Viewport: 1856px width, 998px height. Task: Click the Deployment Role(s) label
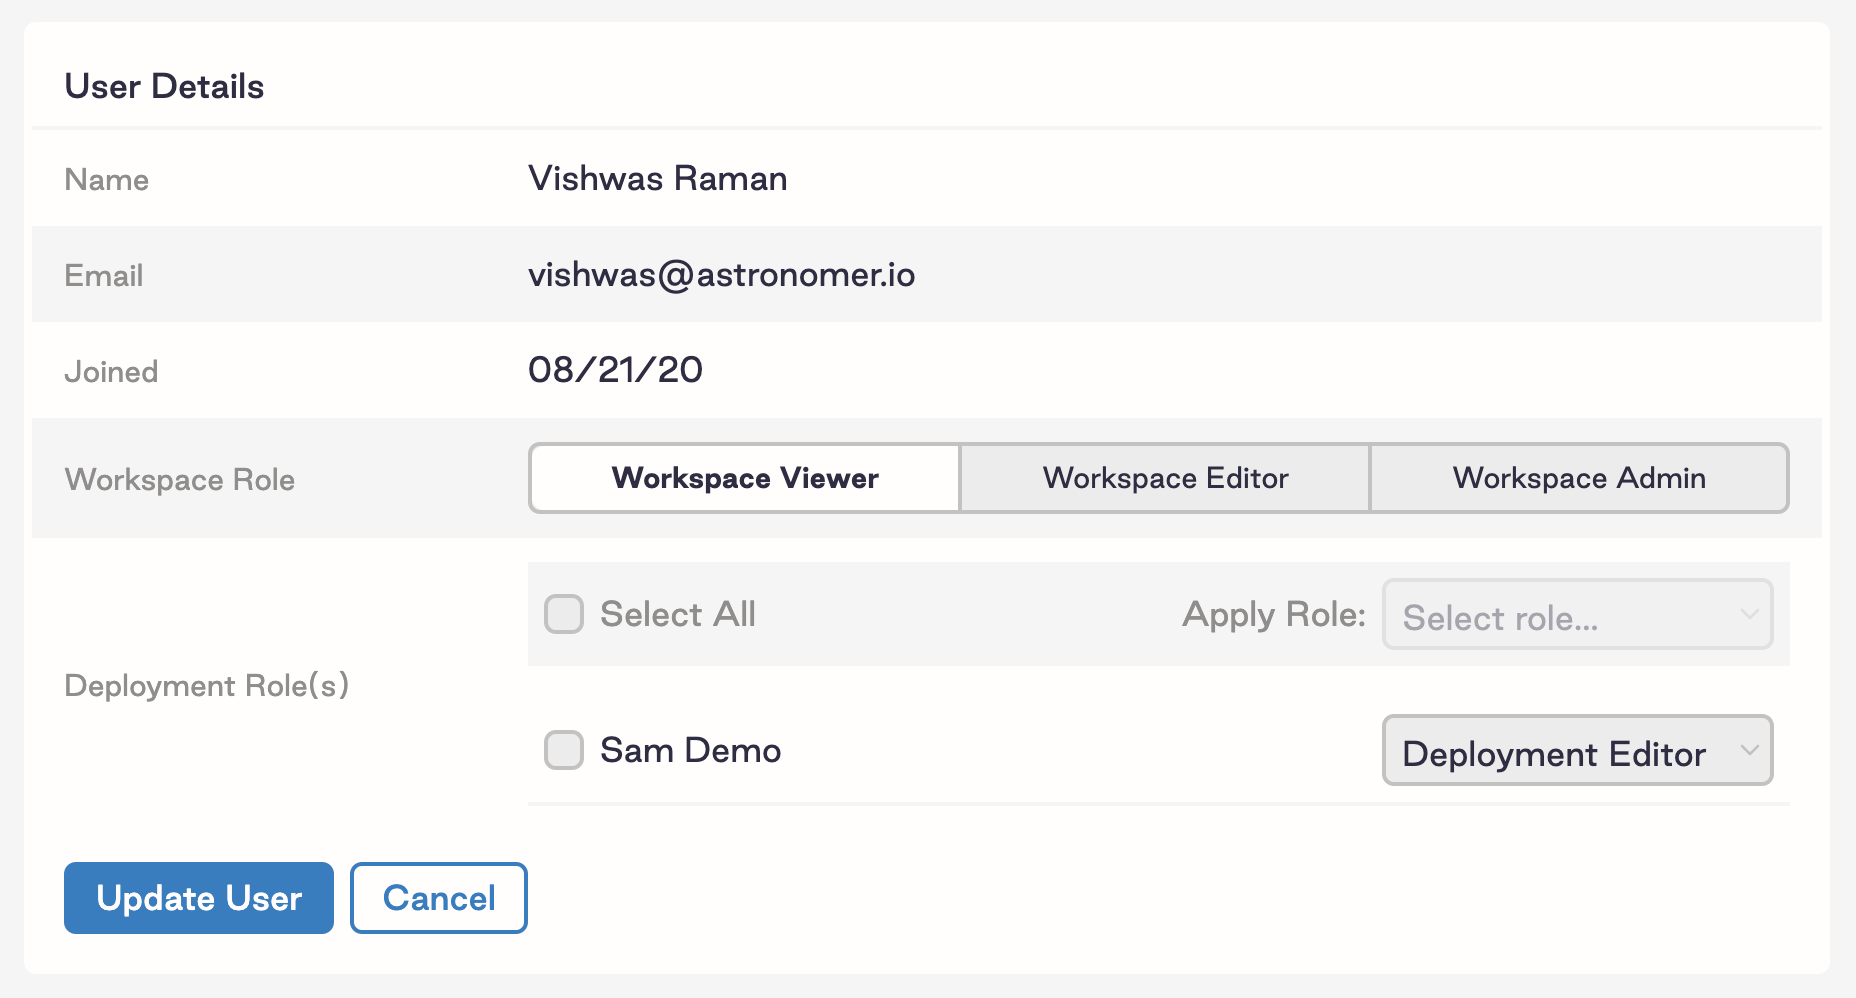pyautogui.click(x=206, y=686)
